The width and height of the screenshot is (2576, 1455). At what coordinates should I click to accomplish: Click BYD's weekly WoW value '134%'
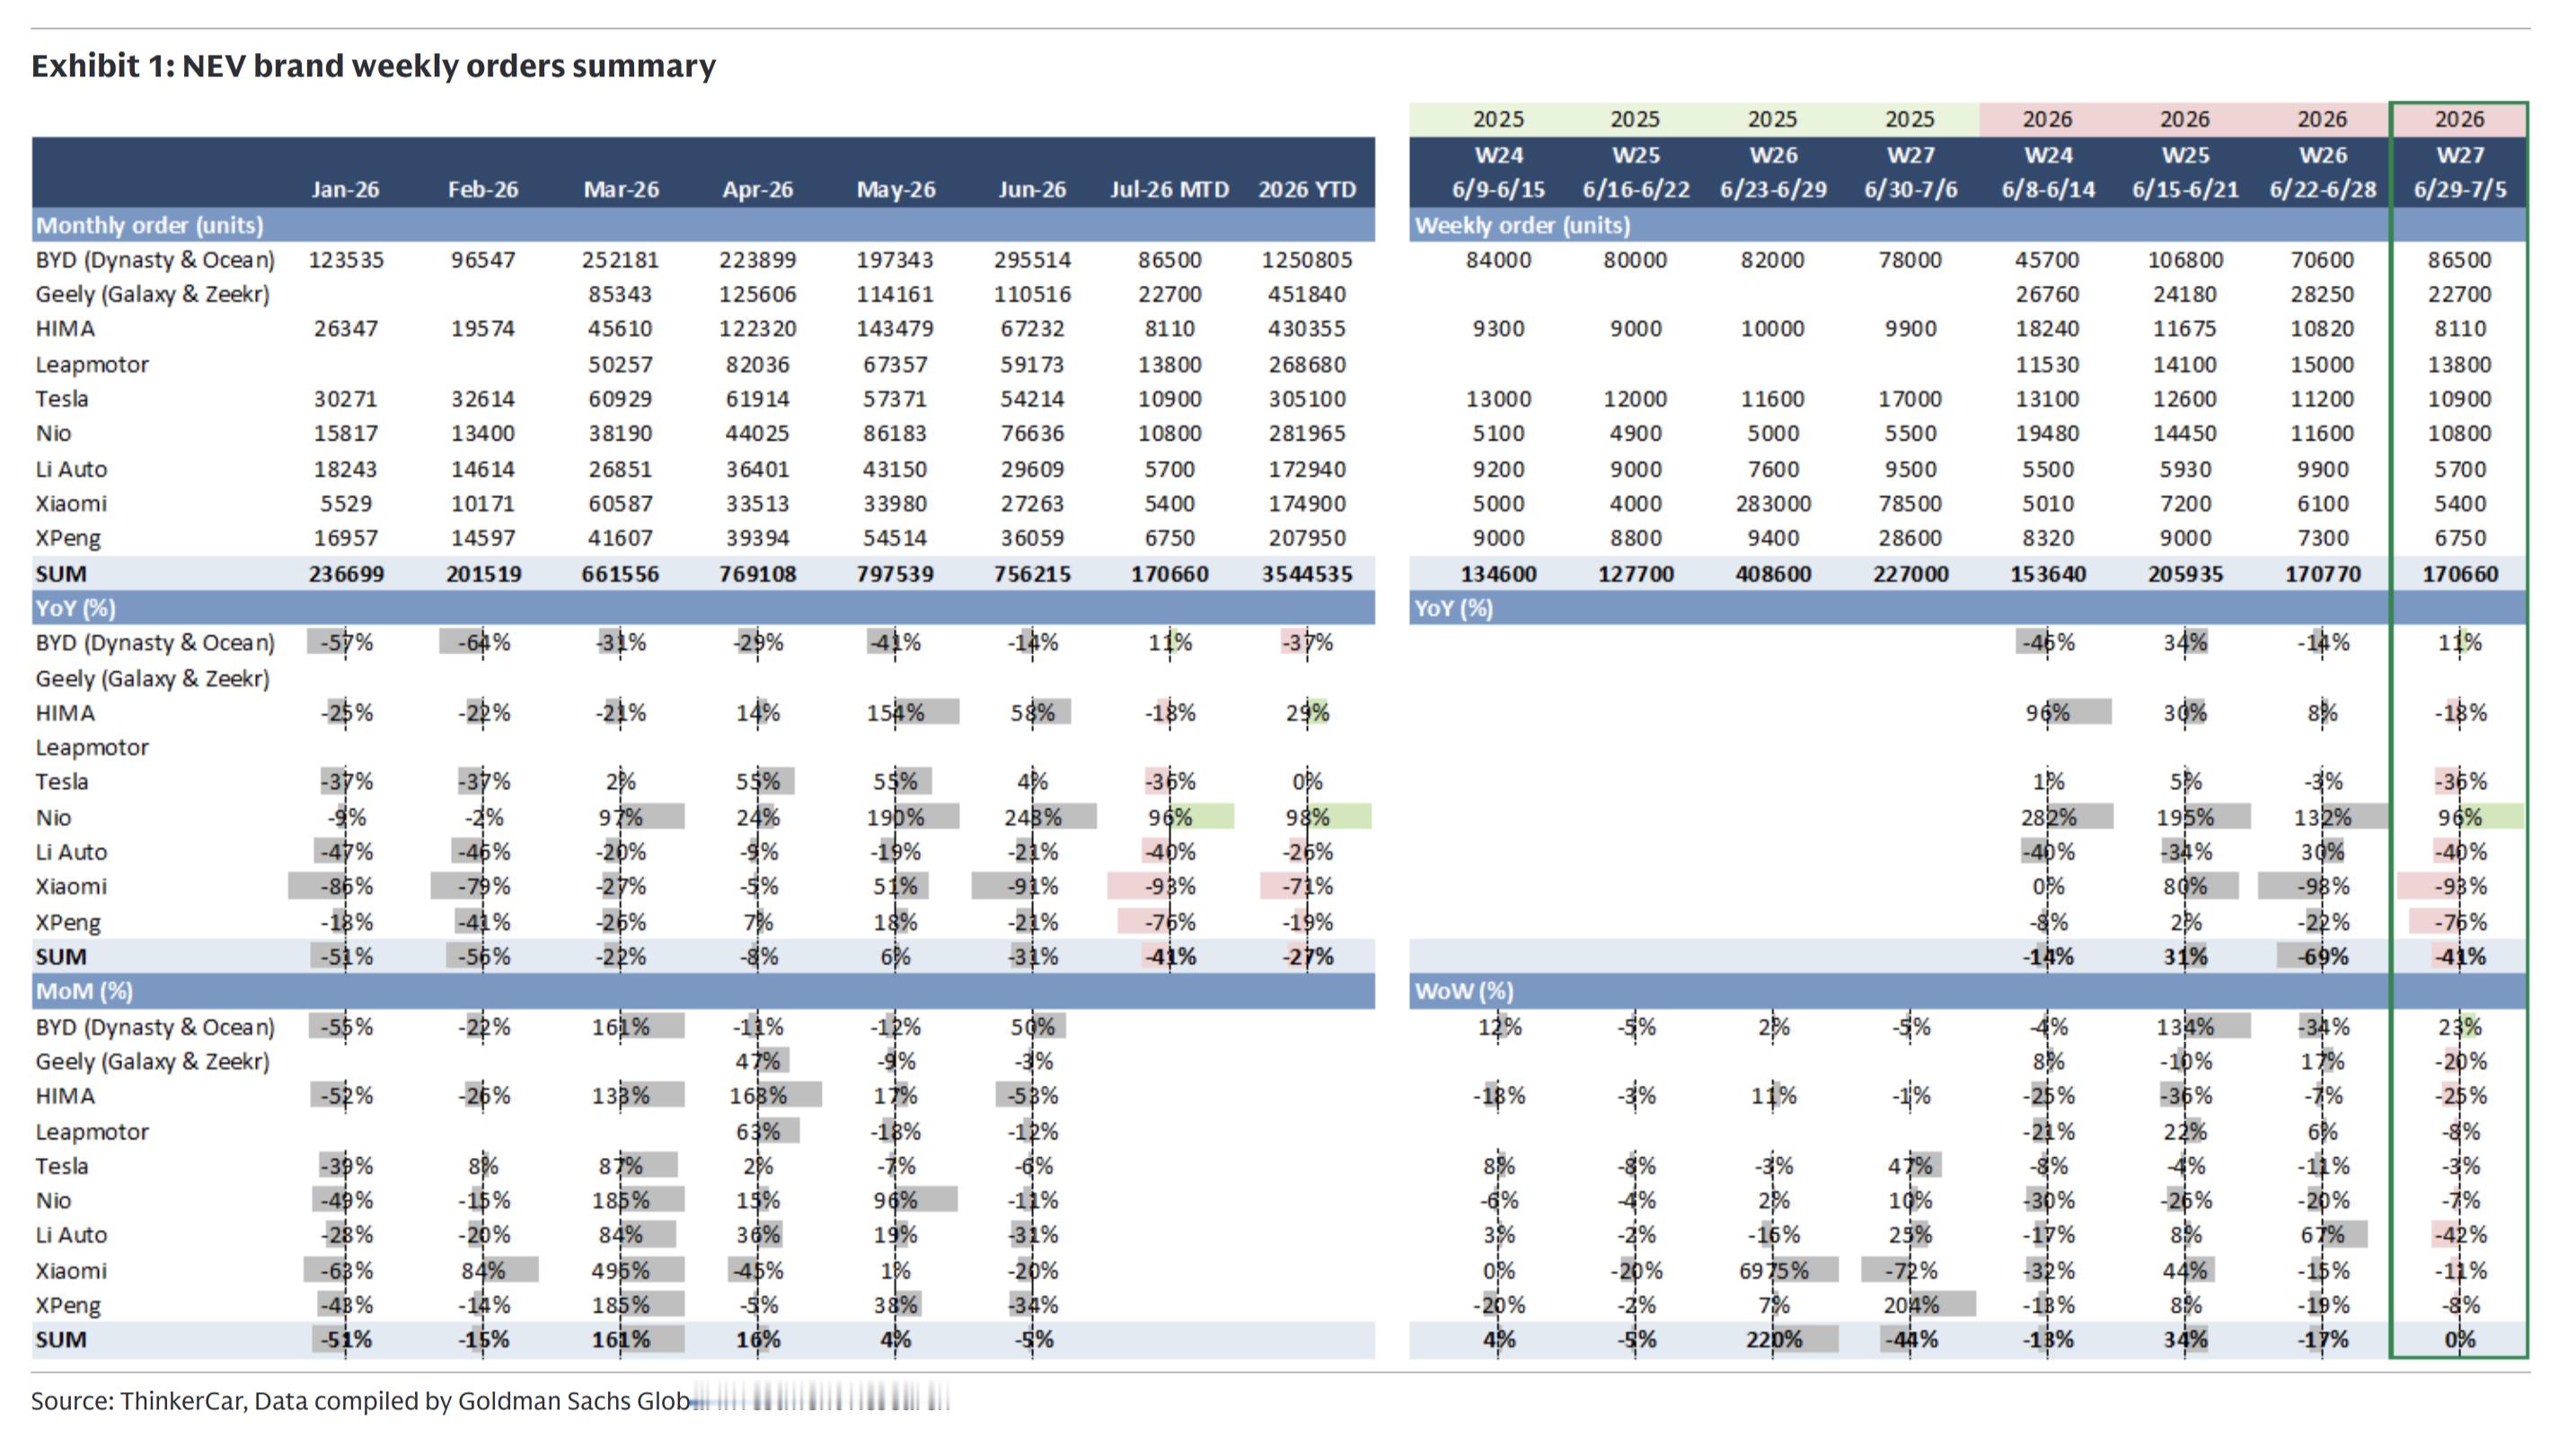click(x=2185, y=1027)
